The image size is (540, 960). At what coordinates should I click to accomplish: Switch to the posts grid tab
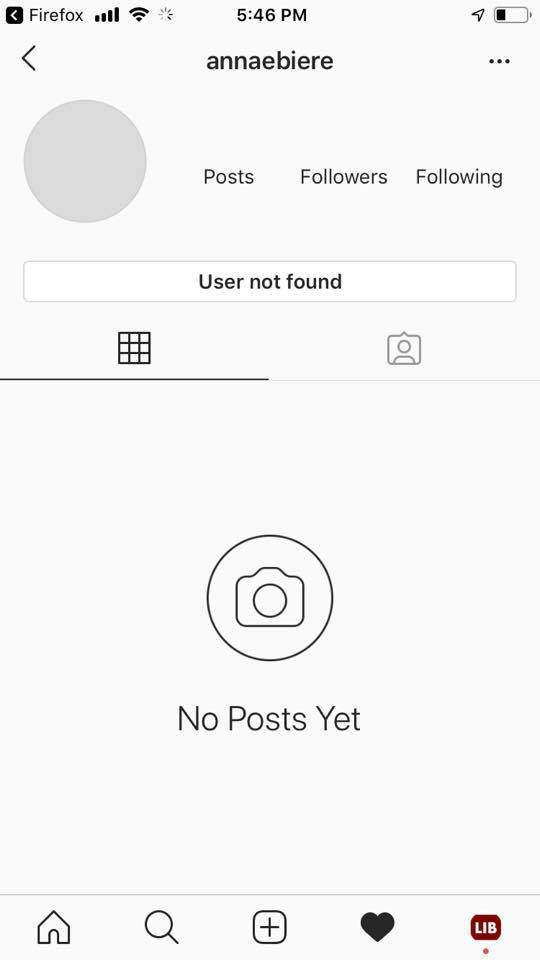click(x=134, y=348)
